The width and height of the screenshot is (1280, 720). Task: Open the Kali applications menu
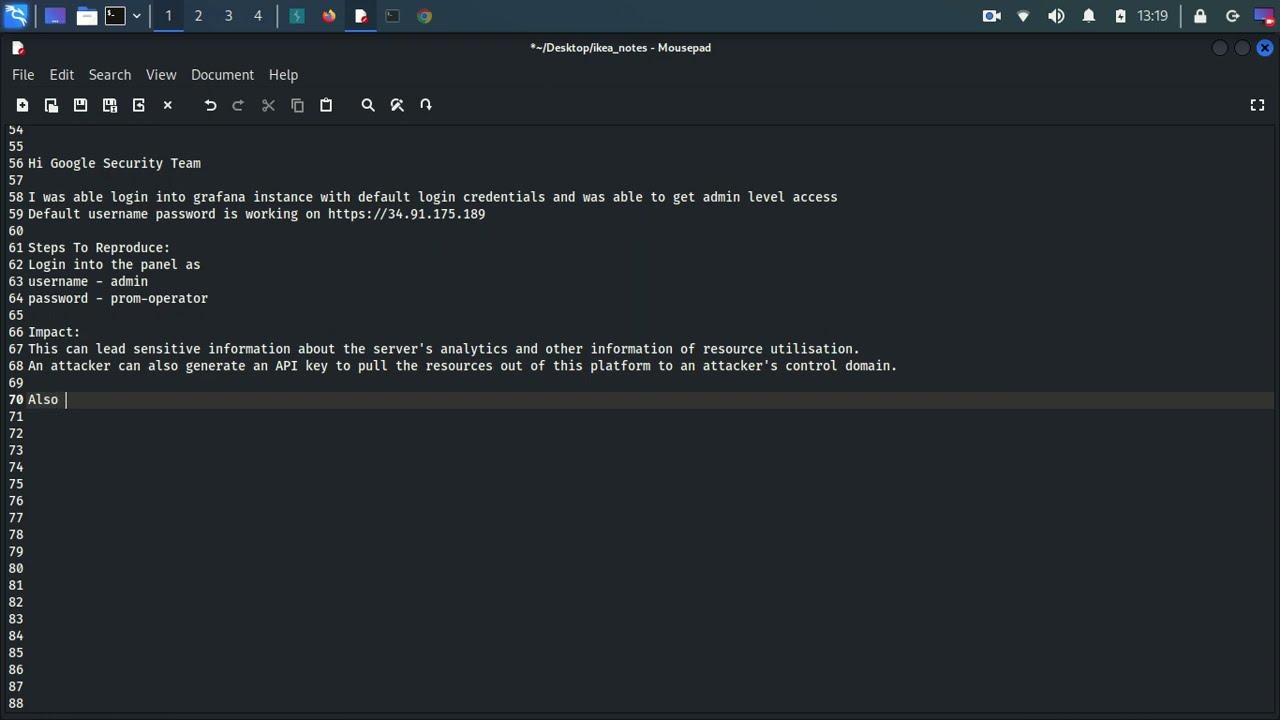coord(16,16)
